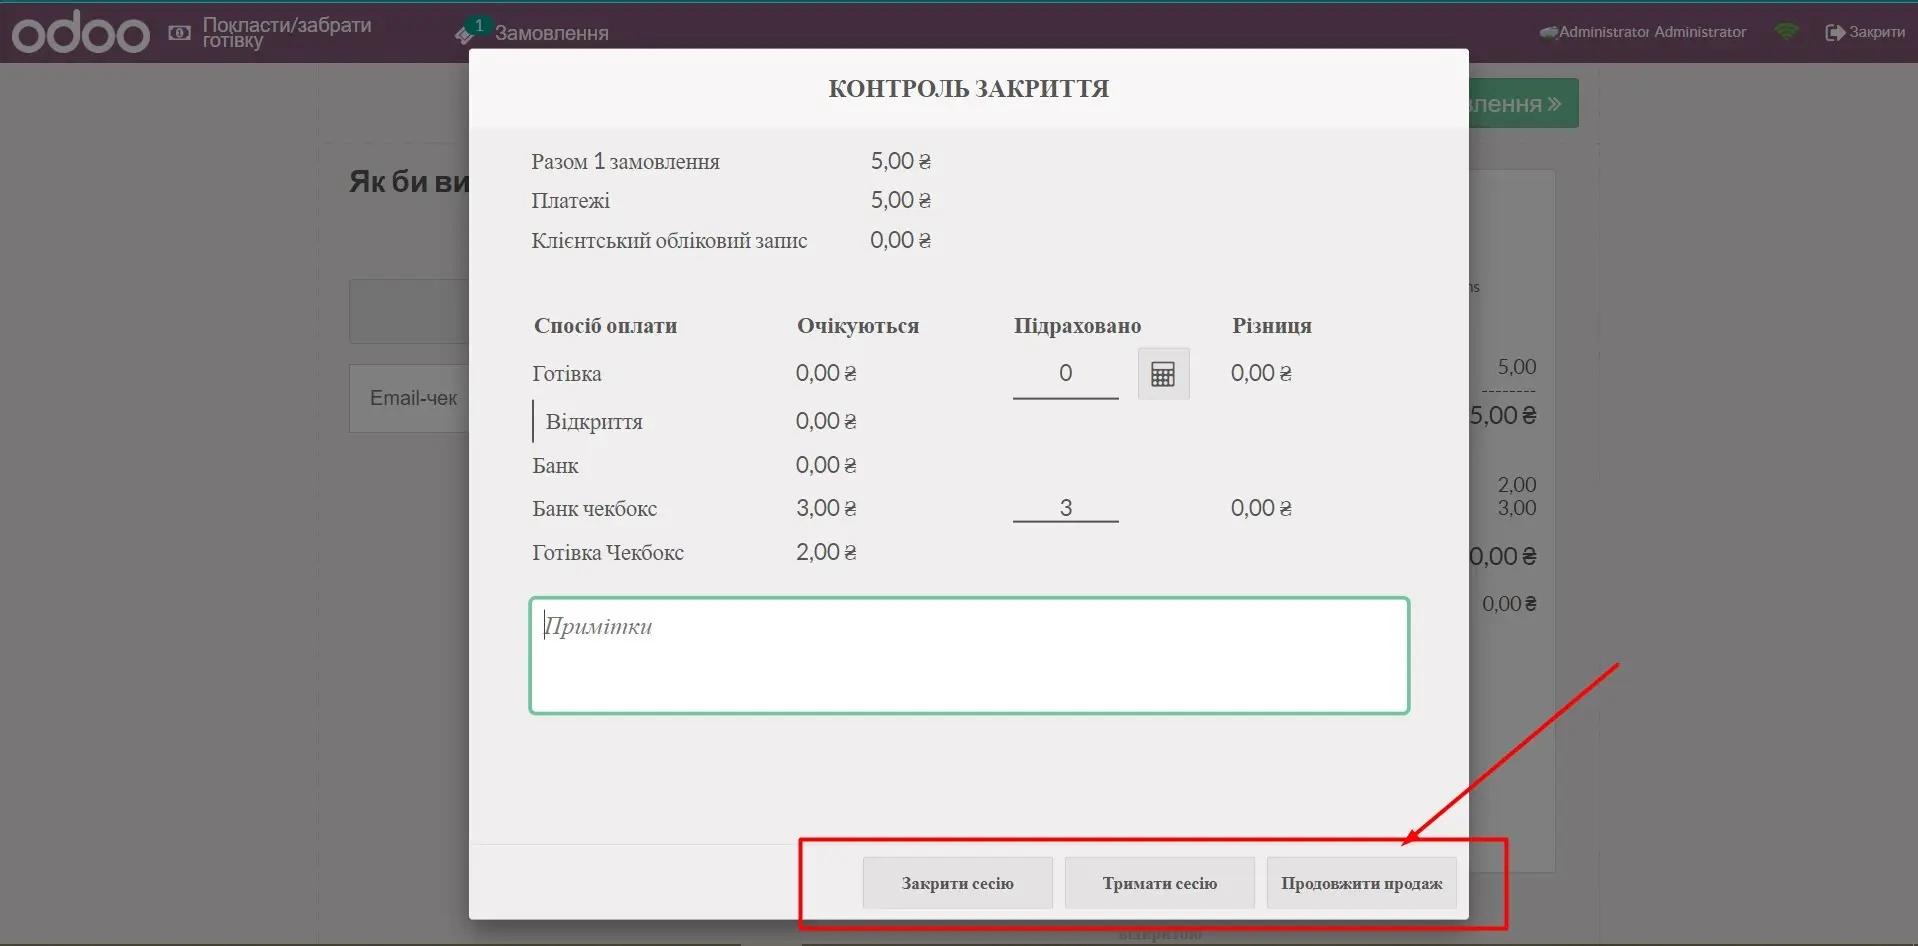Open the Замовлення menu item

point(551,33)
